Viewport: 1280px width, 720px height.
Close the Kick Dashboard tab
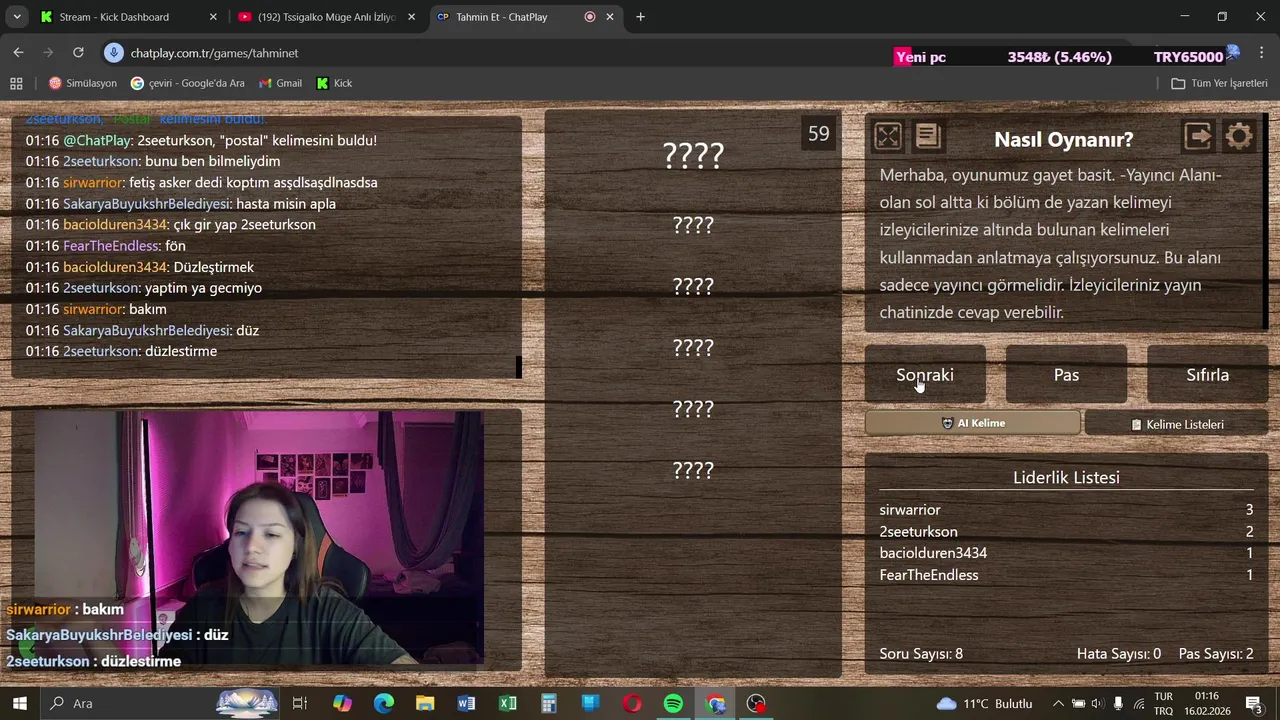[212, 17]
